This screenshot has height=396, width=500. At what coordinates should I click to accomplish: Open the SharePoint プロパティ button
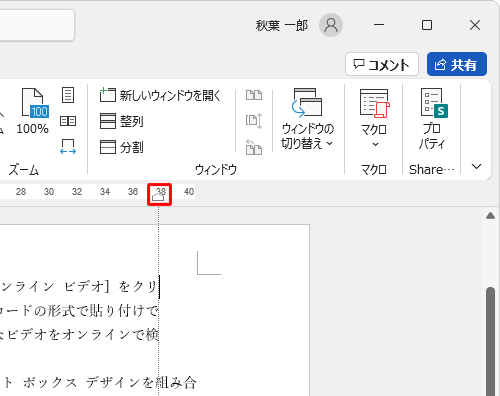(x=432, y=119)
